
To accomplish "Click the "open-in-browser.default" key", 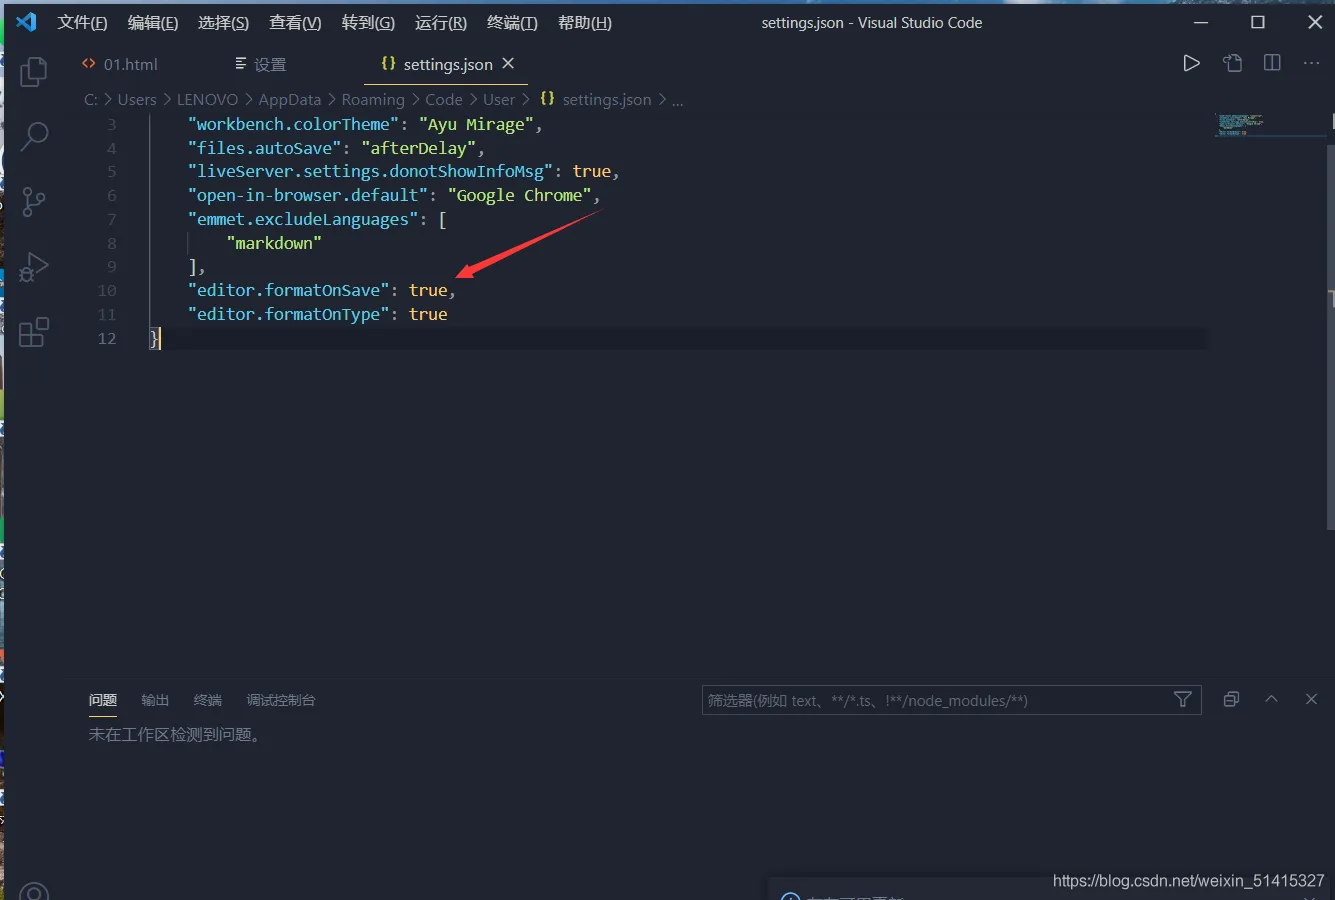I will pos(308,195).
